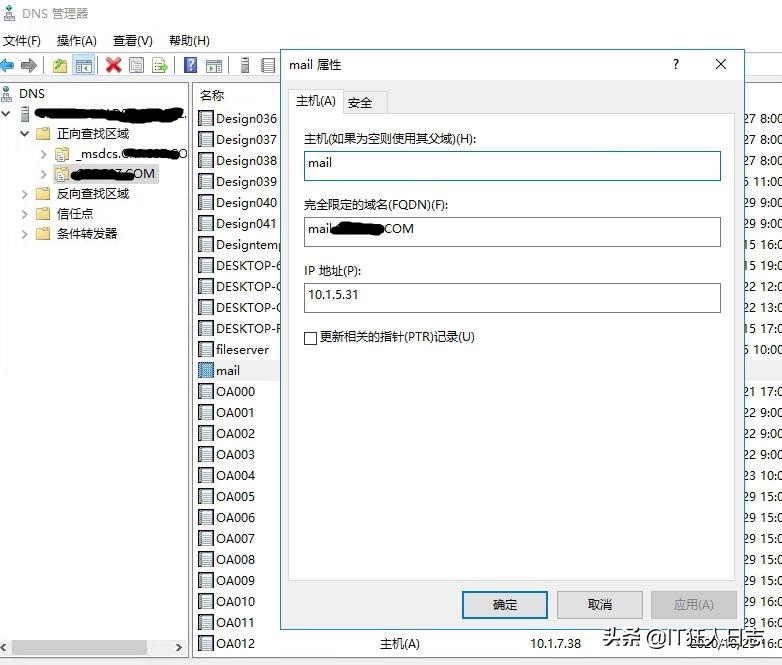
Task: Click the 信任点 folder icon
Action: click(43, 214)
